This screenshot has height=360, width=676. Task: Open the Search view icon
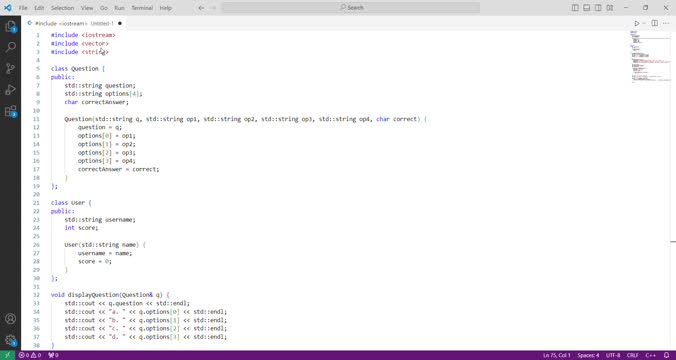10,47
